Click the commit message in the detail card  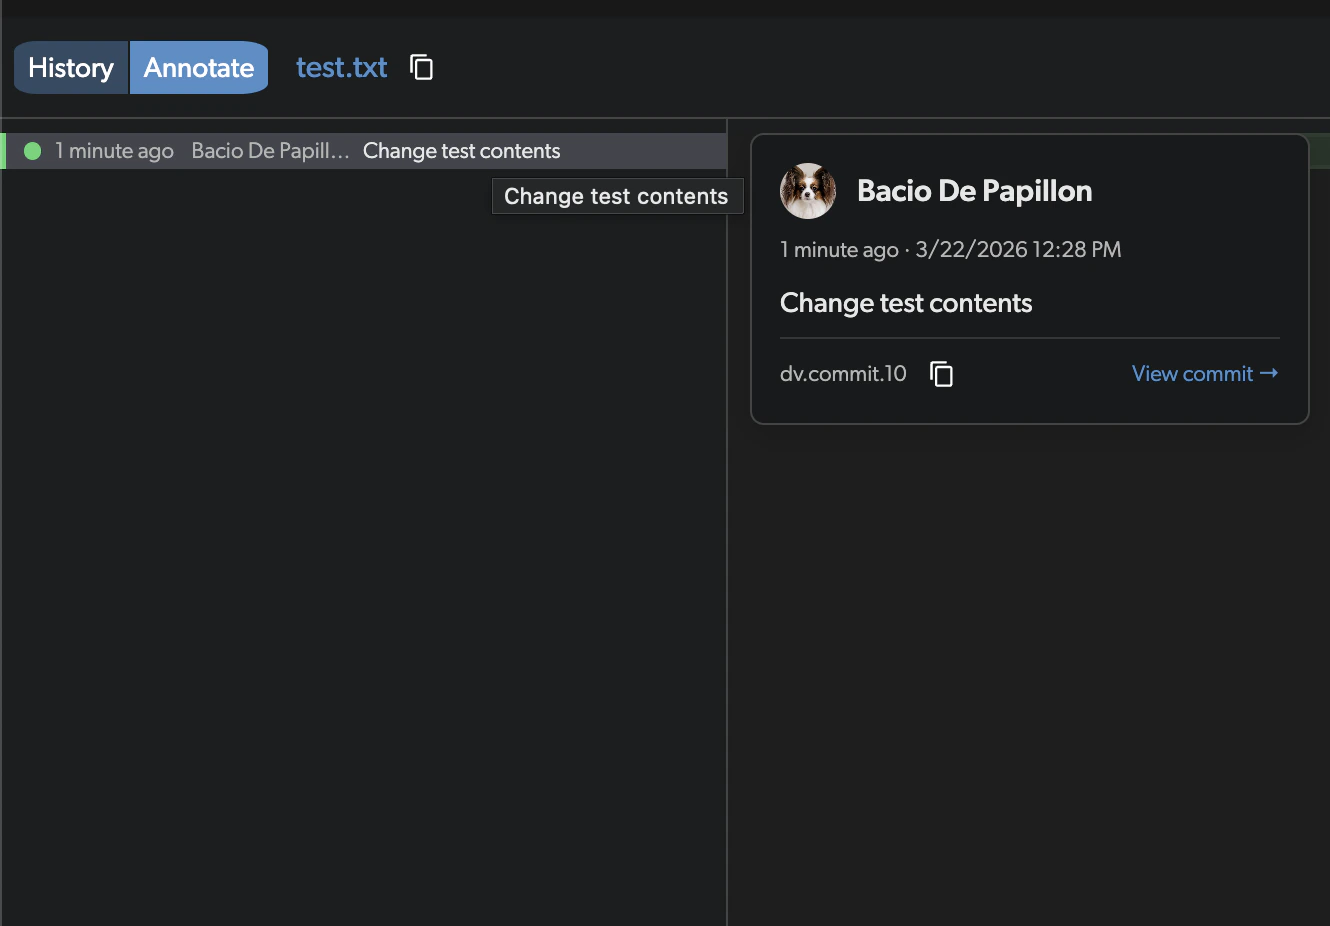pyautogui.click(x=905, y=303)
